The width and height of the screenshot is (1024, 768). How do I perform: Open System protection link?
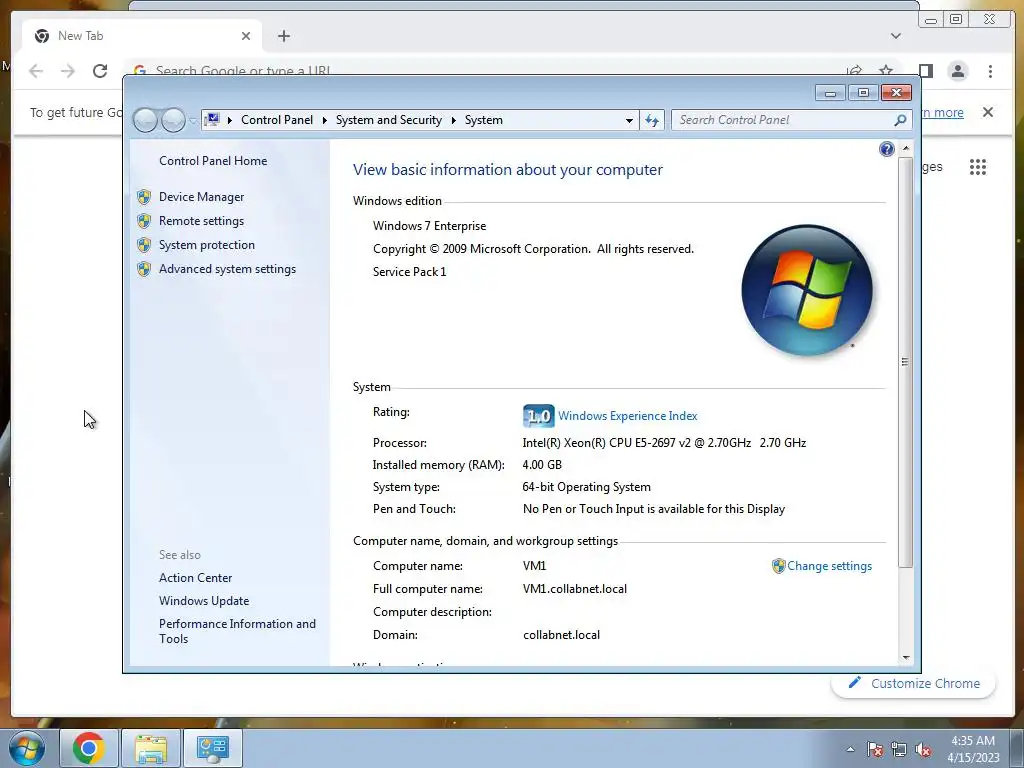[x=206, y=245]
